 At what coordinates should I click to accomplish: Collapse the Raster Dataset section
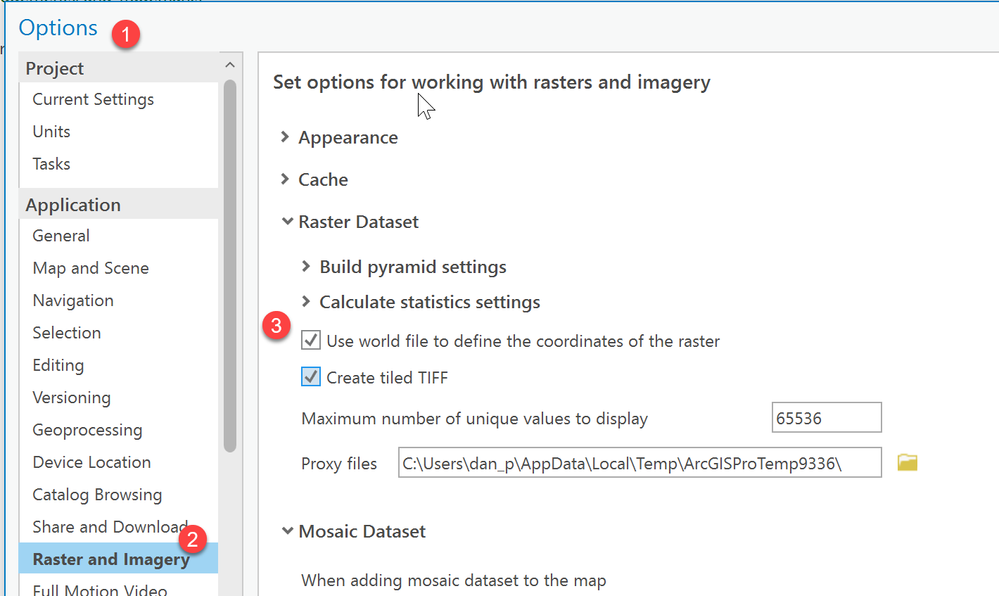287,222
